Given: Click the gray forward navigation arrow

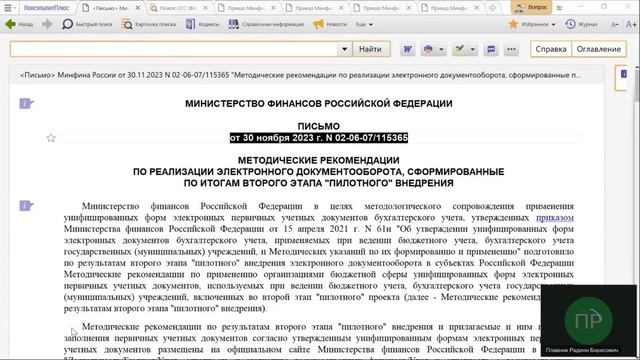Looking at the screenshot, I should click(47, 24).
